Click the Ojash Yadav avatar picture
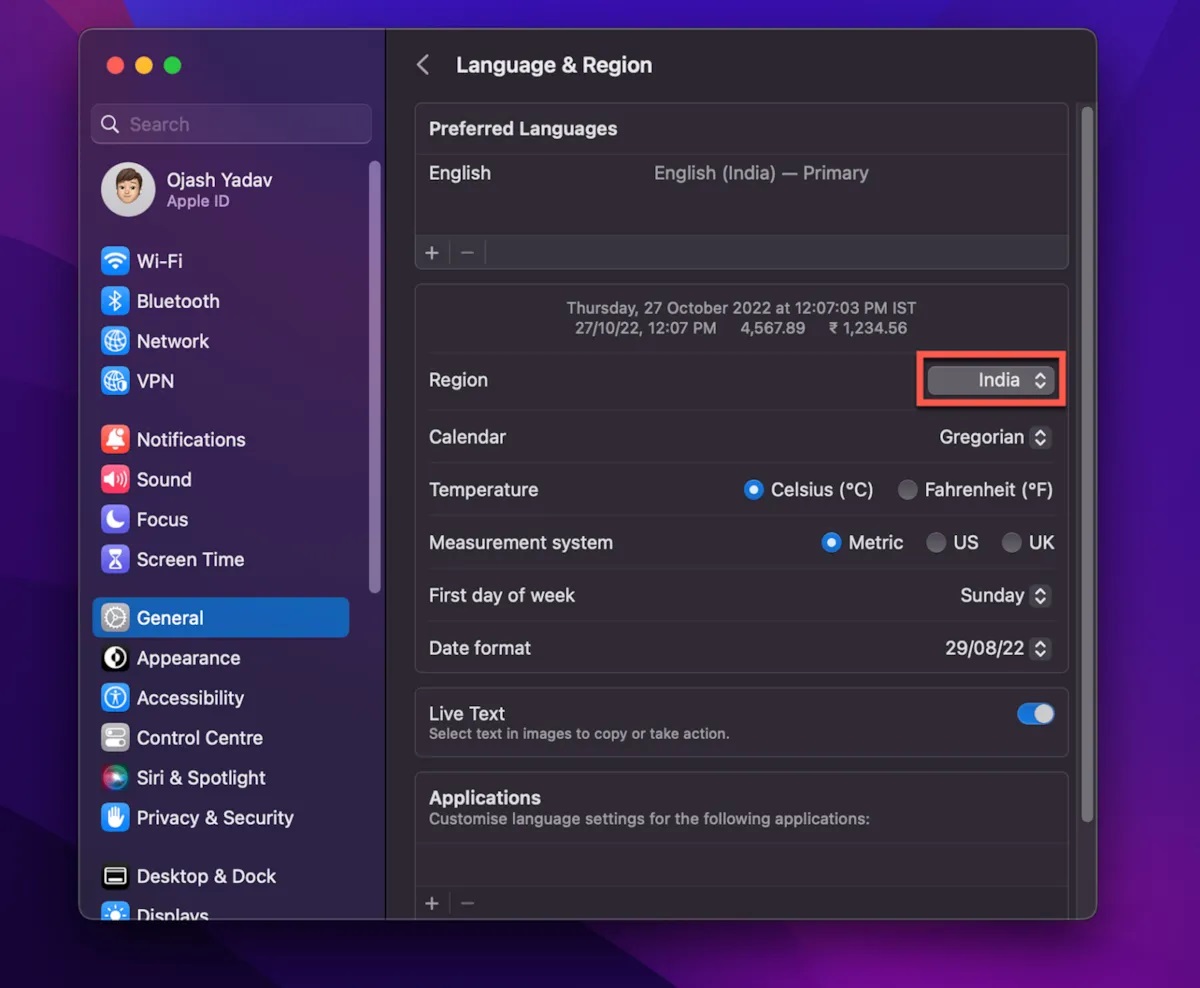This screenshot has height=988, width=1200. [x=128, y=189]
